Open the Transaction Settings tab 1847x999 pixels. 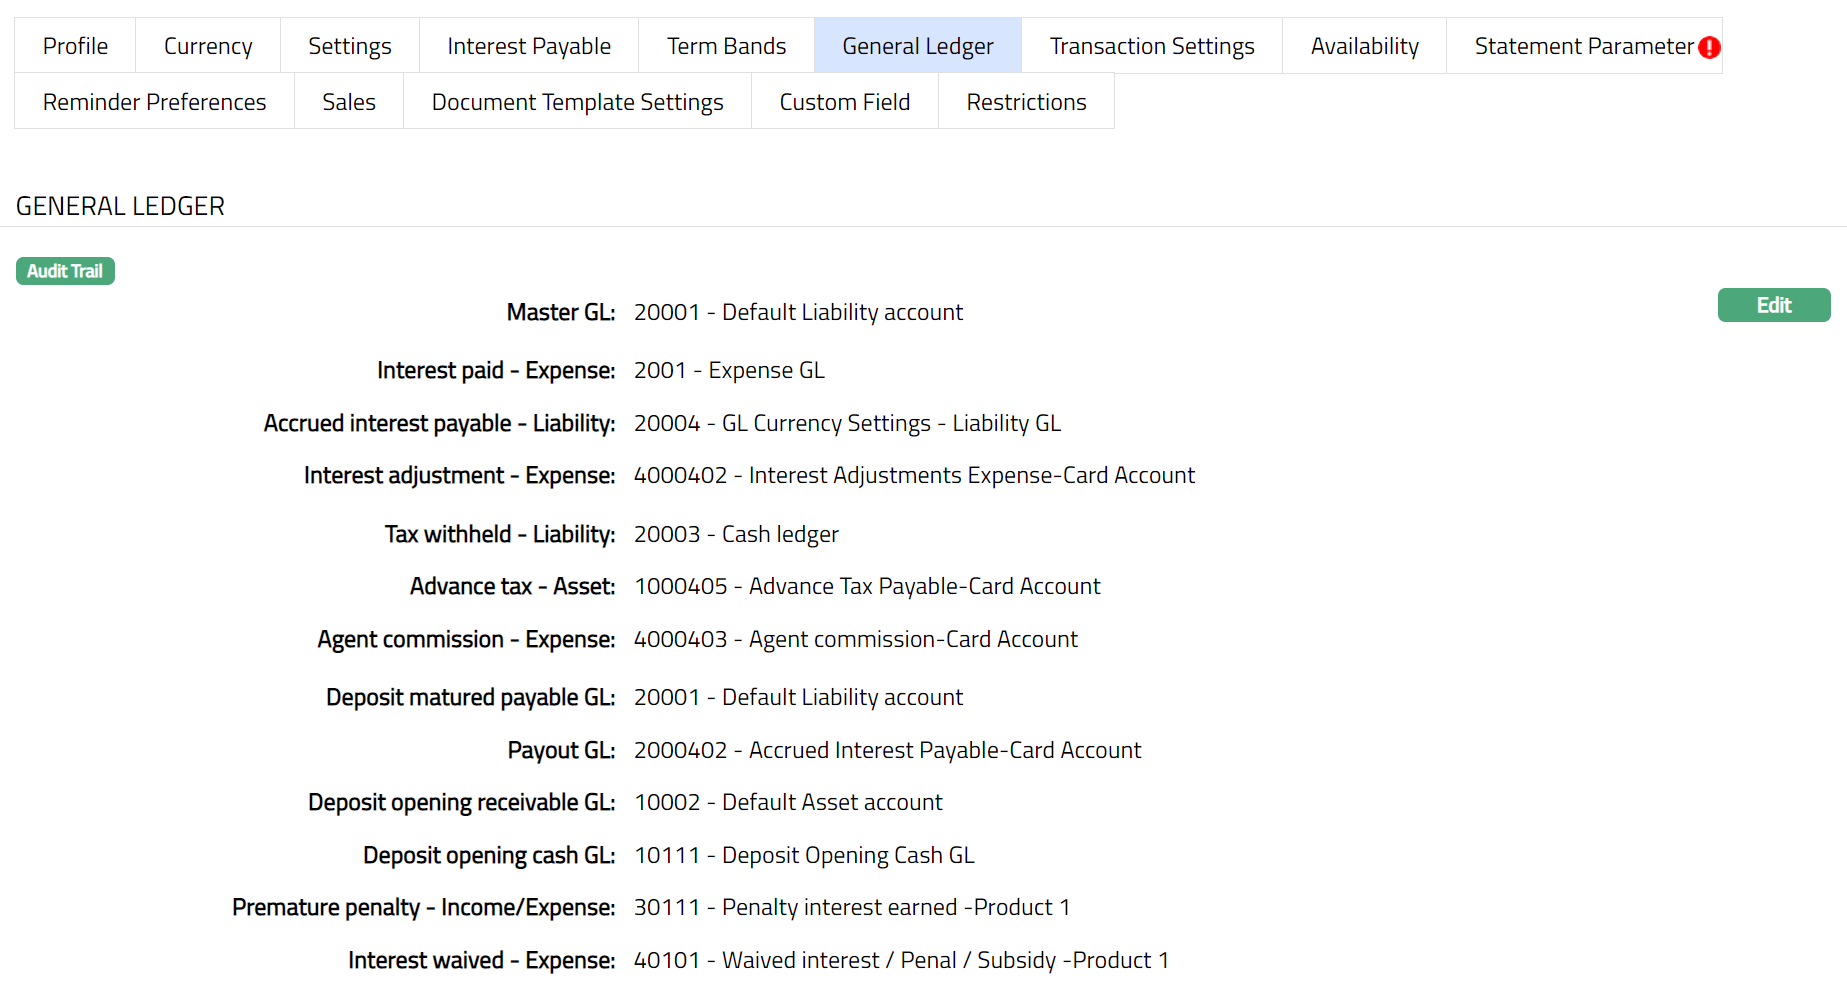click(1151, 46)
